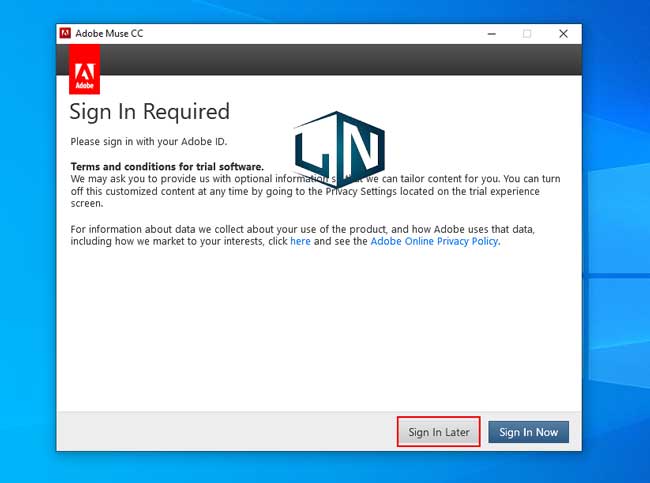Screen dimensions: 650x483
Task: Click the 'Adobe Muse CC' window title
Action: click(x=109, y=34)
